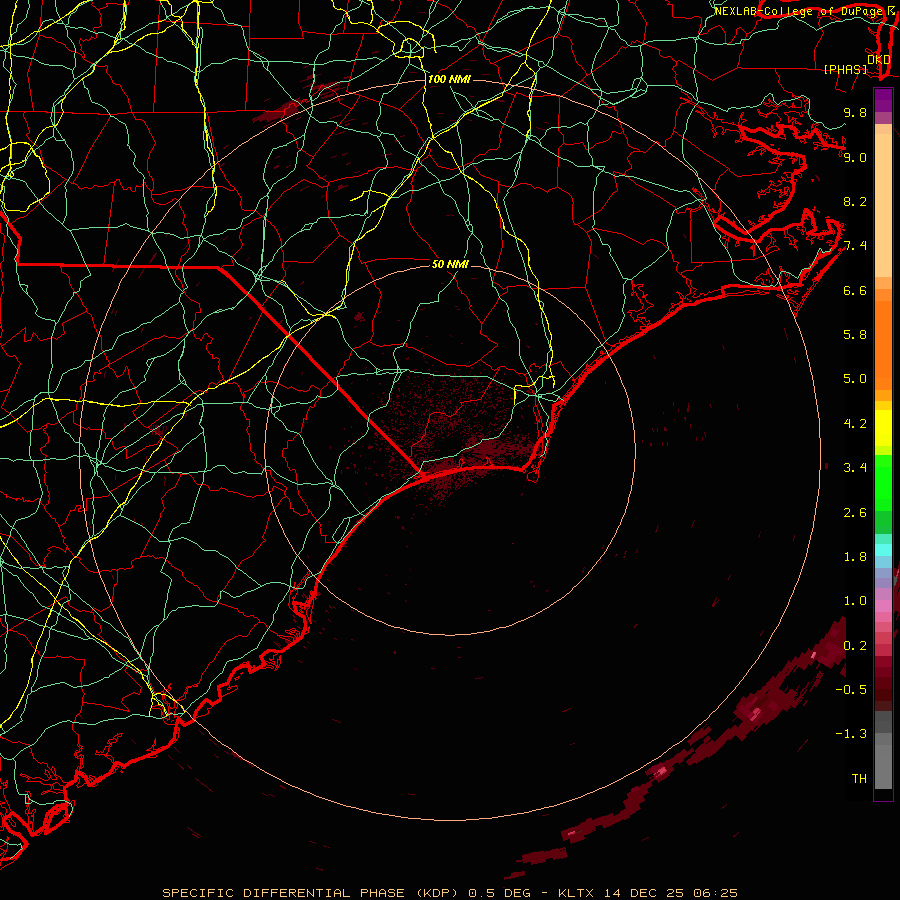Click the 4.2 legend value

855,424
